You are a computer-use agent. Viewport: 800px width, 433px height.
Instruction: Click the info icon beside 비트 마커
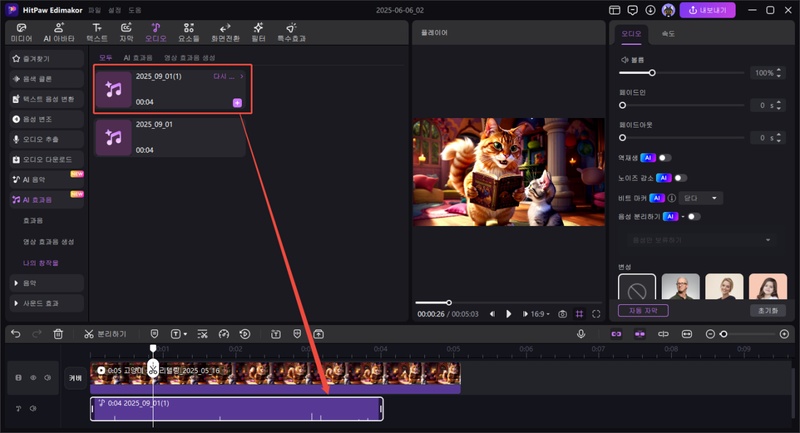[x=672, y=198]
